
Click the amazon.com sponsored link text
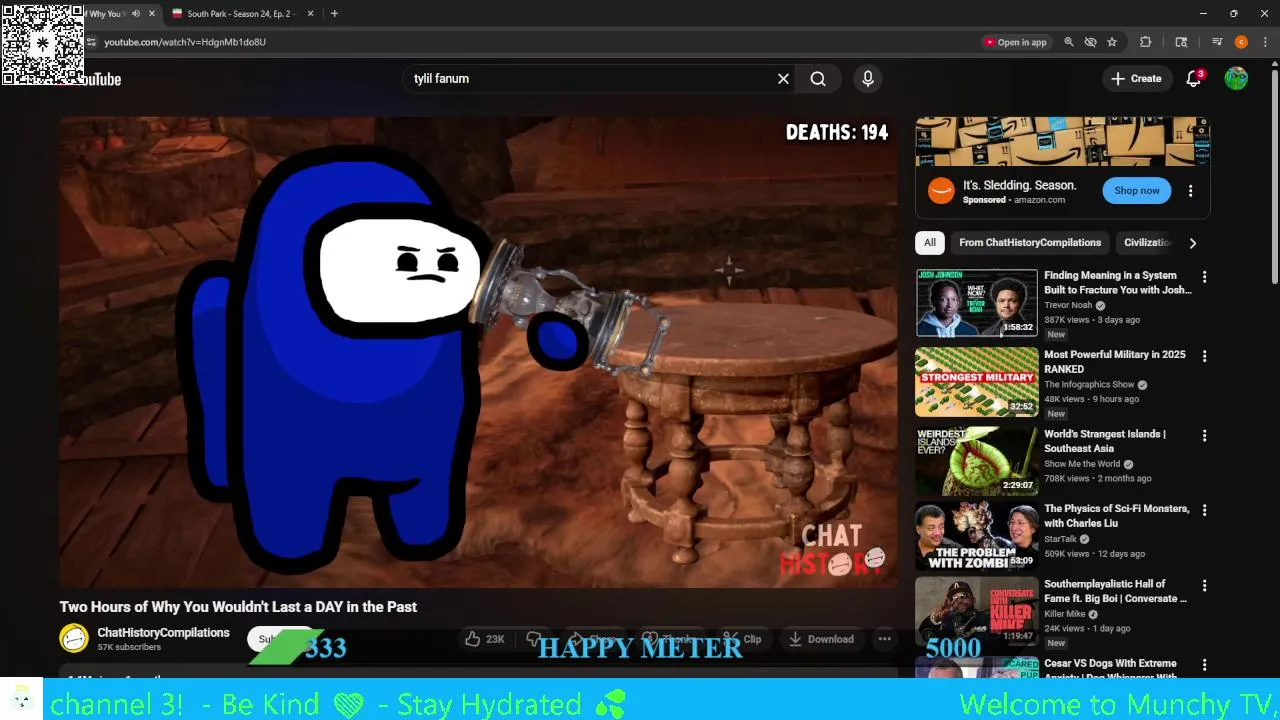(x=1040, y=200)
